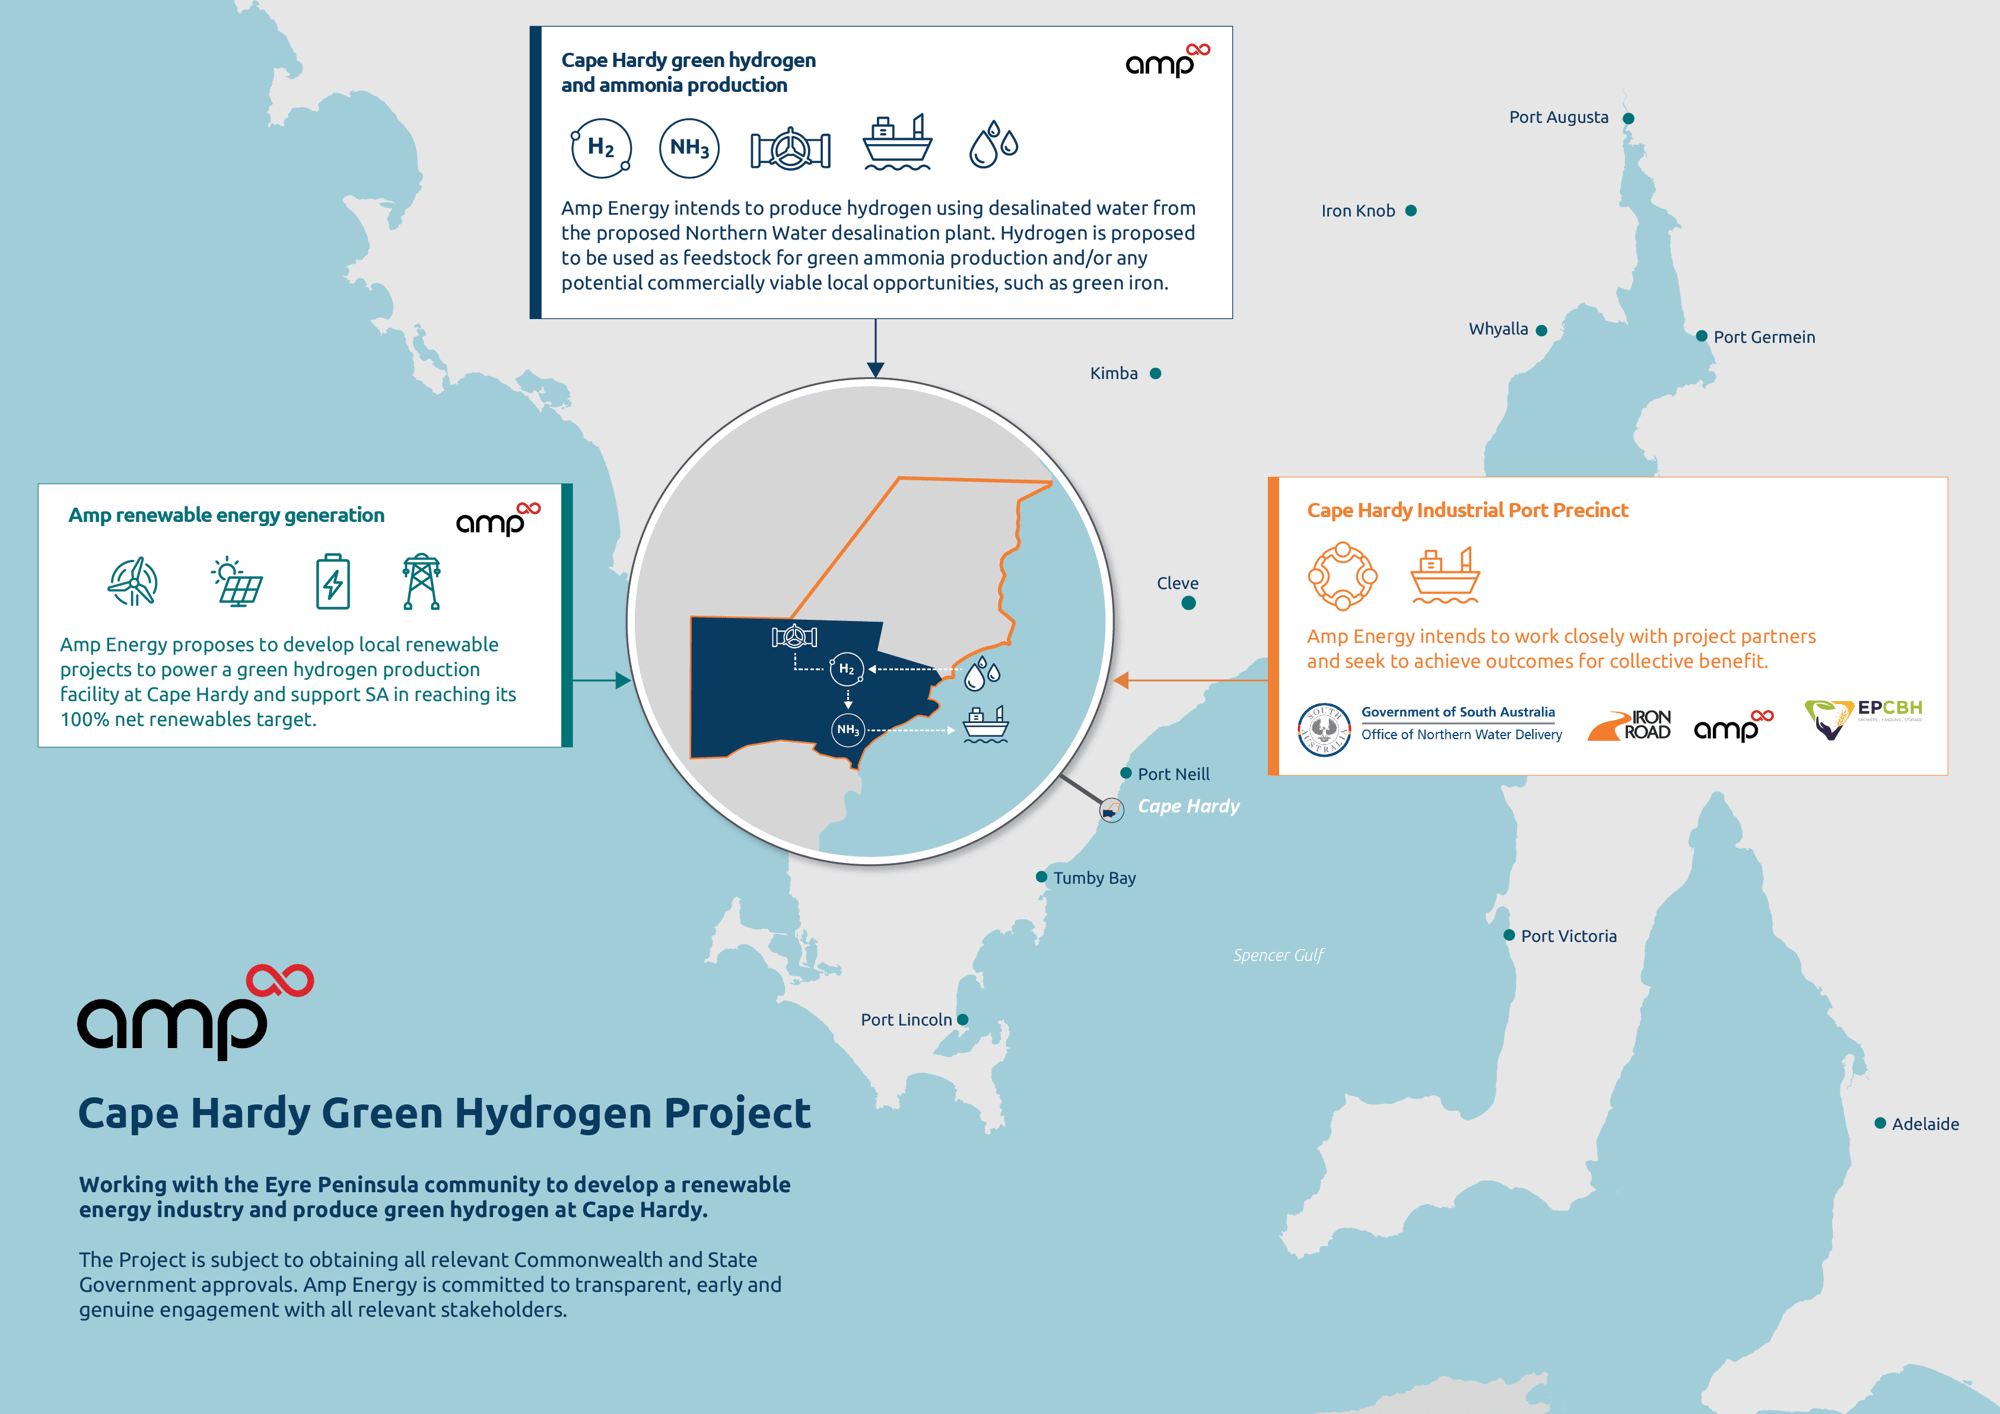The height and width of the screenshot is (1414, 2000).
Task: Click the Spencer Gulf label
Action: click(x=1278, y=955)
